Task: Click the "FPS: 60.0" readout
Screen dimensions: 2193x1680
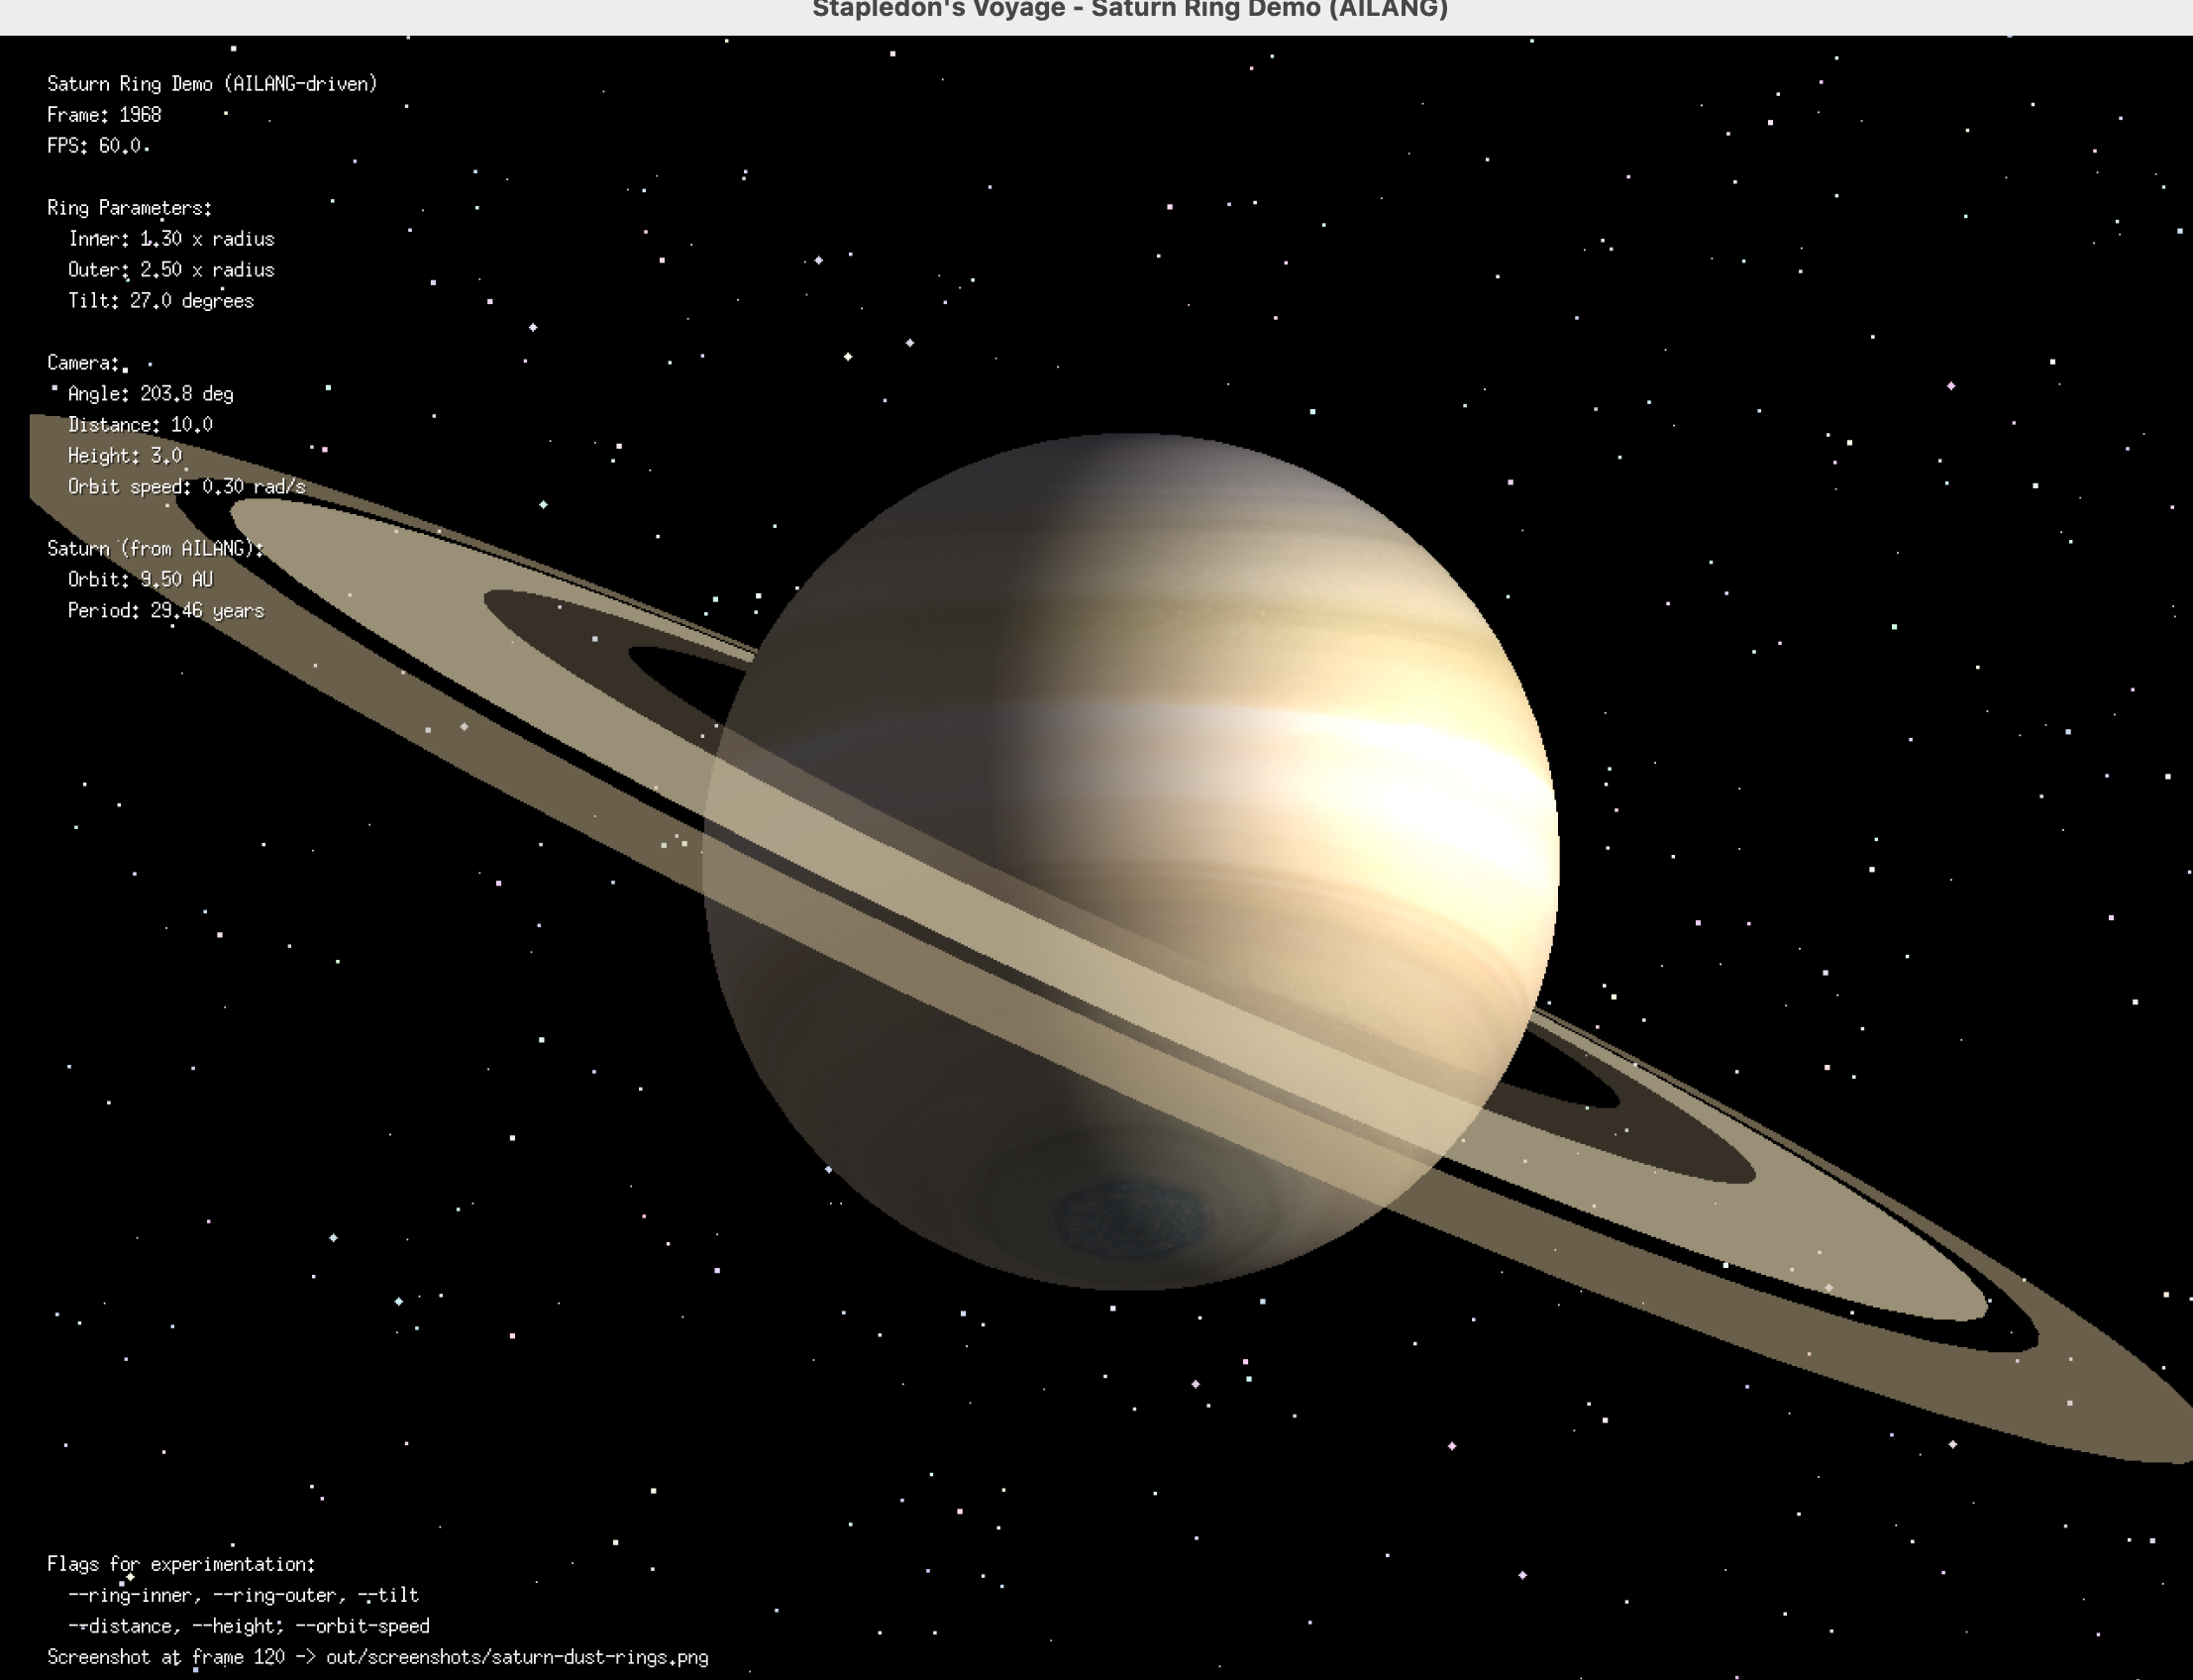Action: tap(96, 146)
